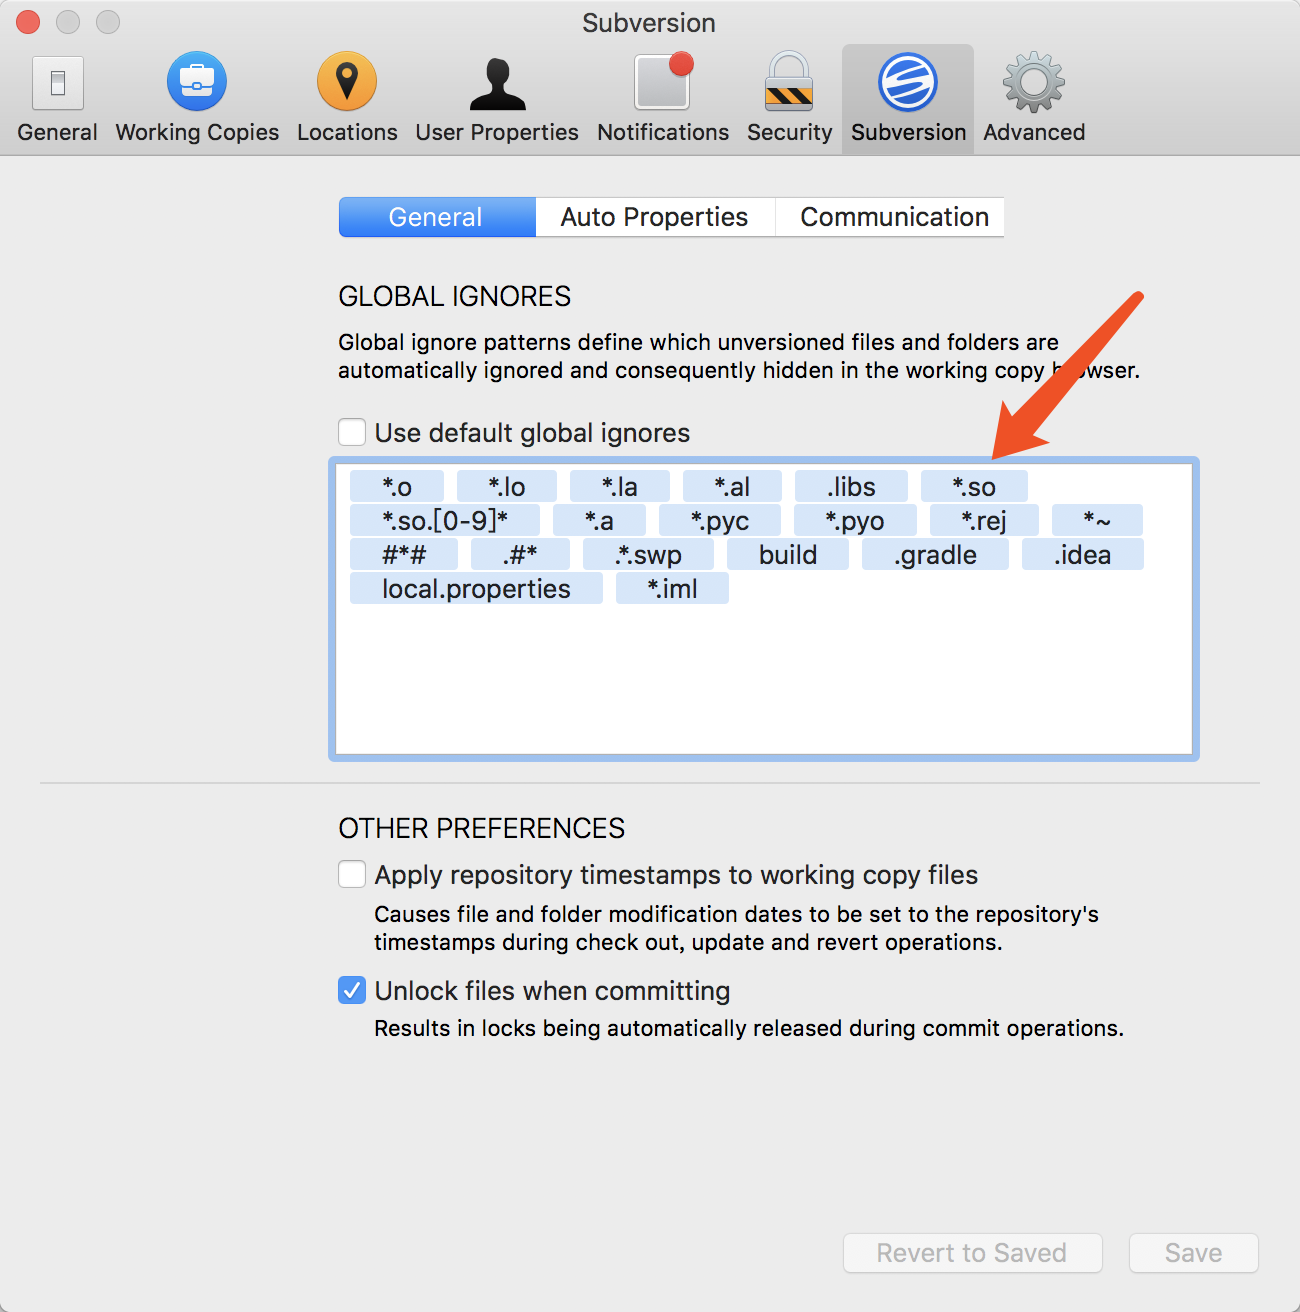
Task: Switch to the General segment tab
Action: click(437, 217)
